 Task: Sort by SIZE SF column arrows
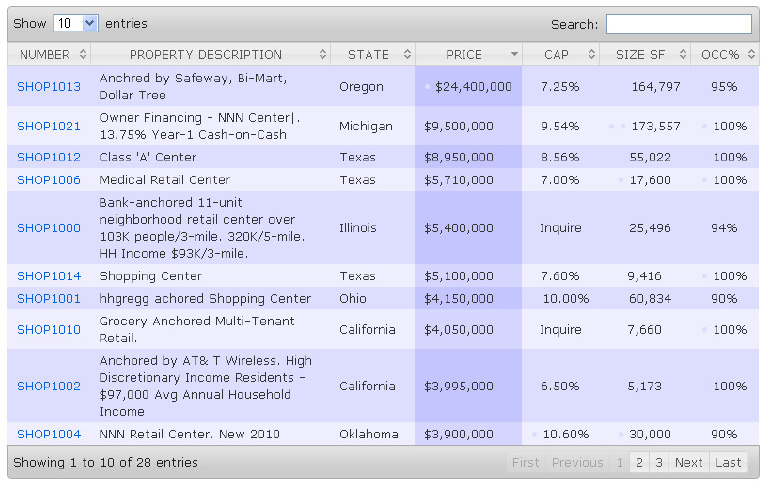click(683, 54)
